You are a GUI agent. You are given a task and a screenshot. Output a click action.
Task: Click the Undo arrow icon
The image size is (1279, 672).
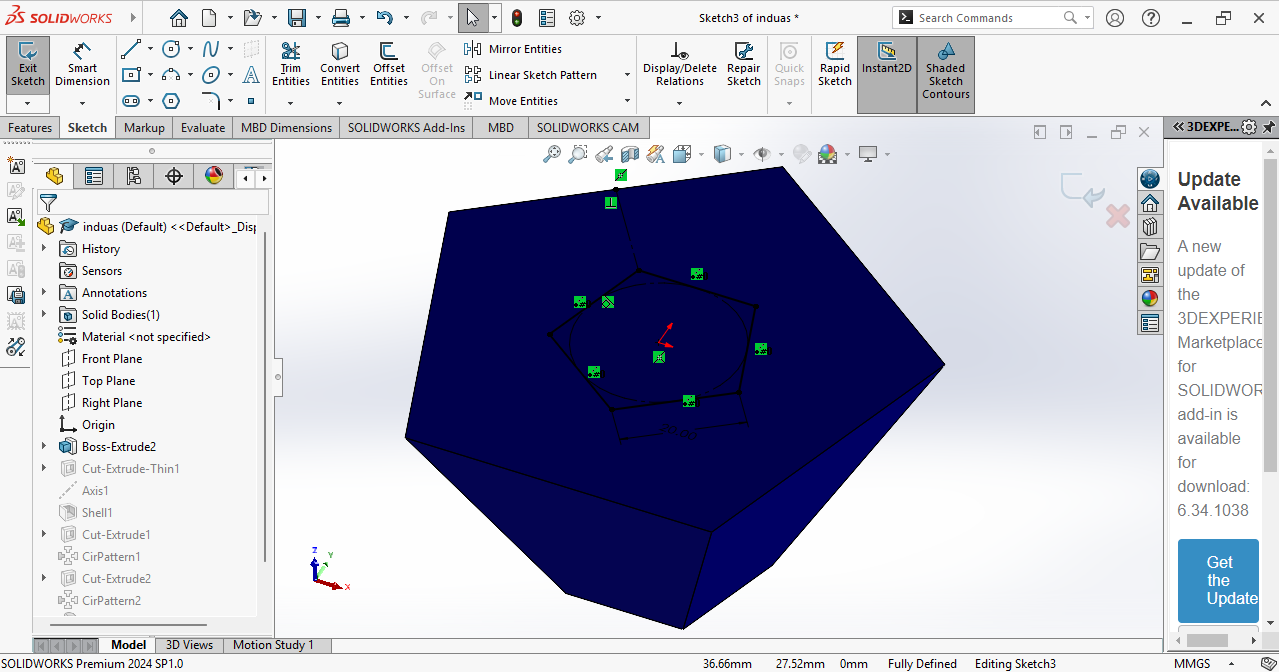[x=385, y=18]
